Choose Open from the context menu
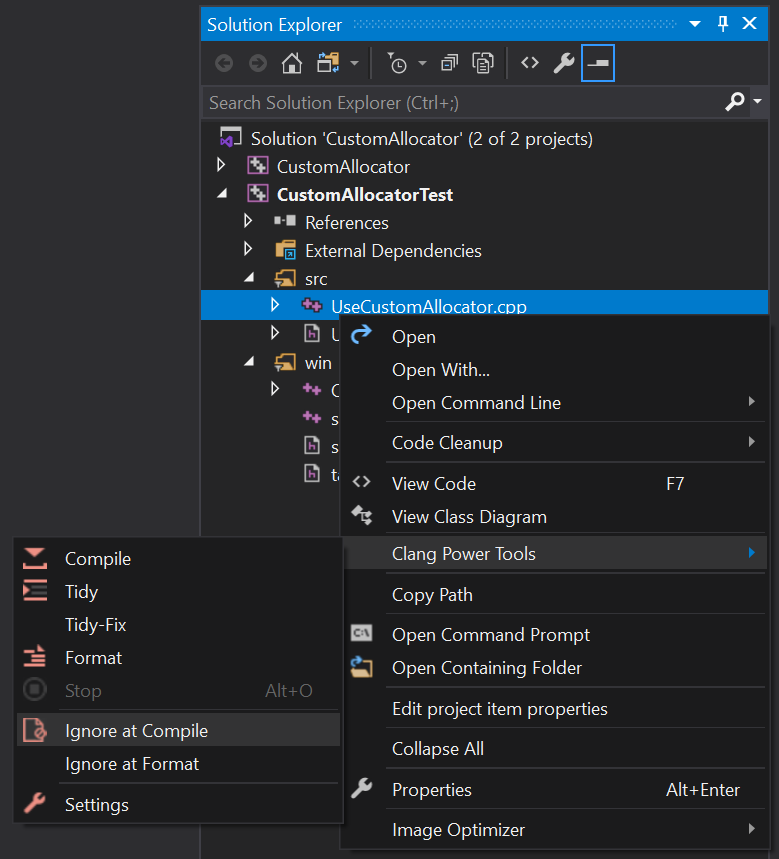 [x=553, y=336]
